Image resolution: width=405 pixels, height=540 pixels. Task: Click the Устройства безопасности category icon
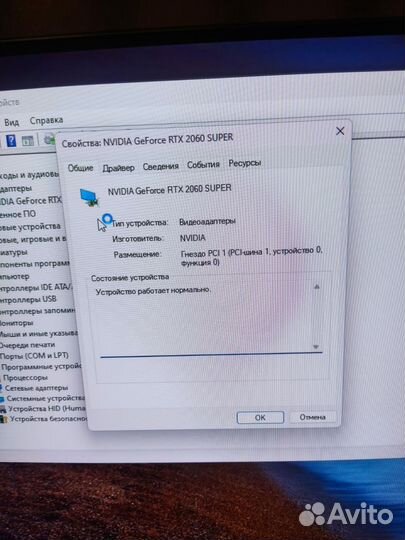click(4, 419)
